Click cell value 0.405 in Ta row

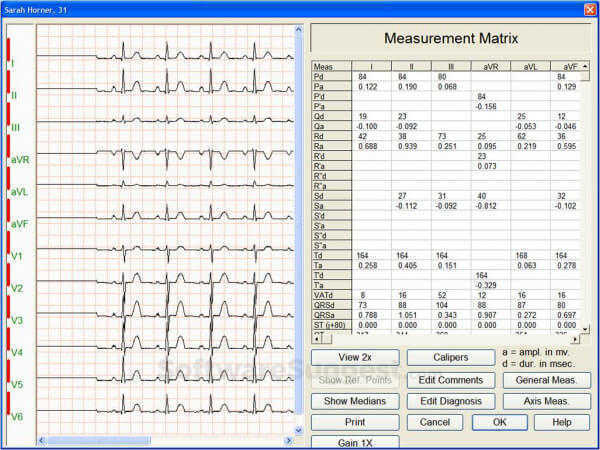tap(408, 266)
